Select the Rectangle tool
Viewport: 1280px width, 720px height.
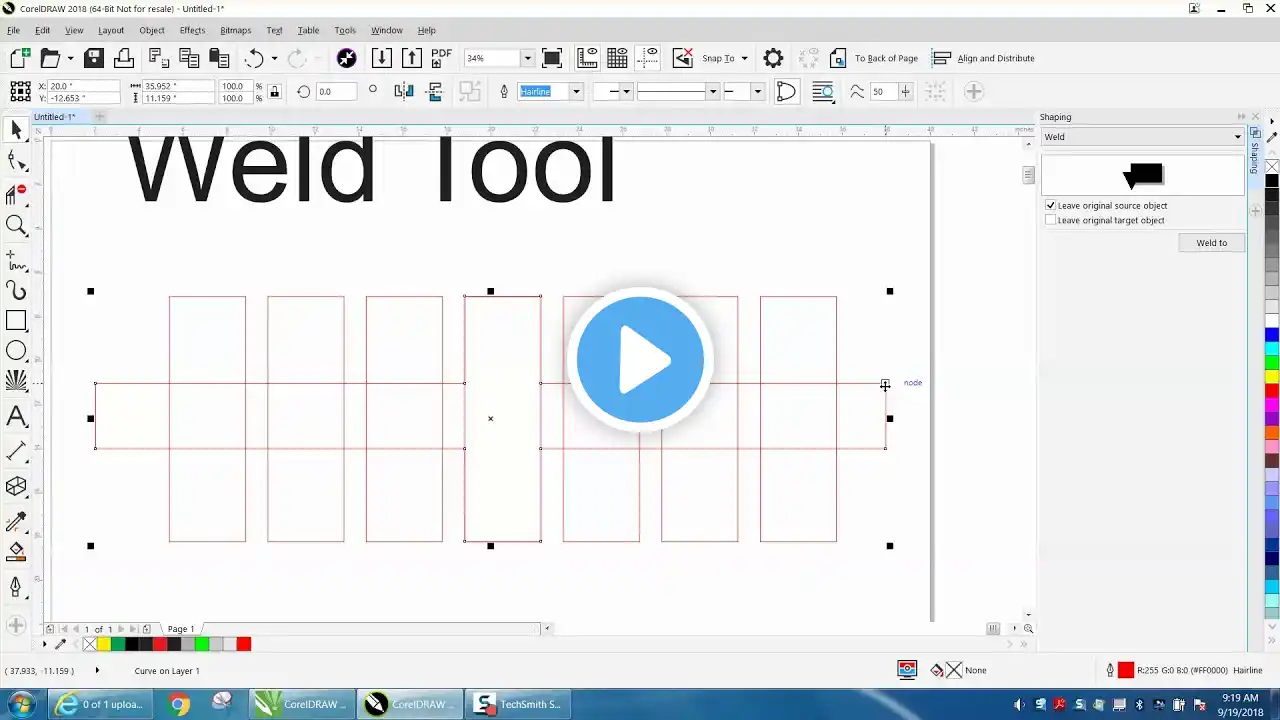16,321
